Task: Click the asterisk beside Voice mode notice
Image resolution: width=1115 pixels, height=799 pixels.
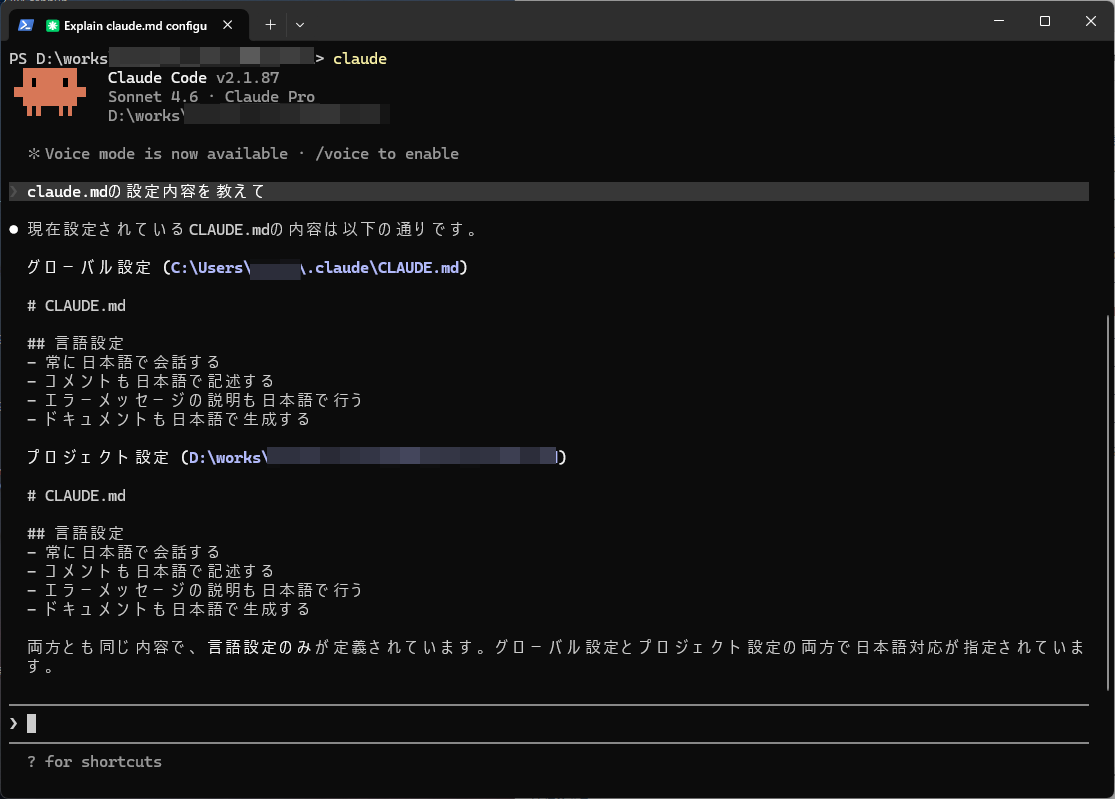Action: (x=33, y=154)
